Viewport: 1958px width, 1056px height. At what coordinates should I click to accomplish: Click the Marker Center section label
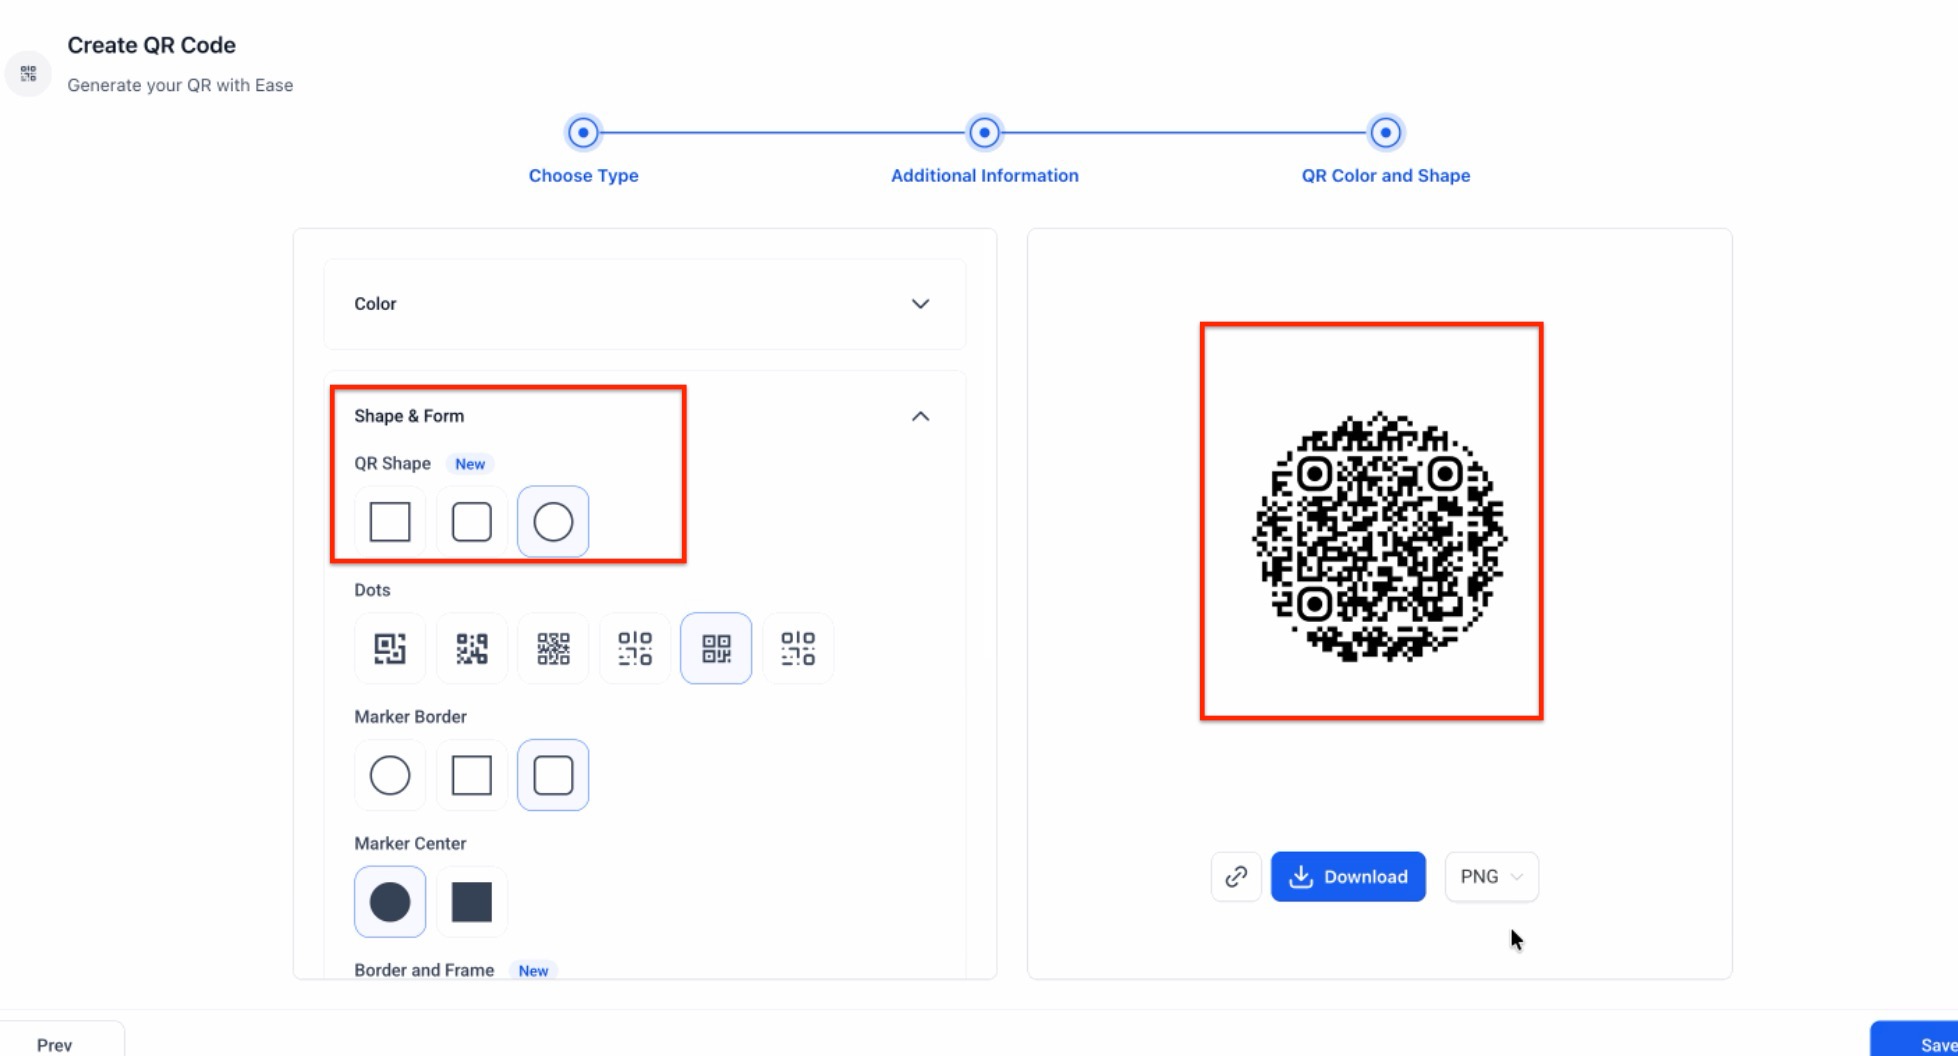click(x=410, y=844)
